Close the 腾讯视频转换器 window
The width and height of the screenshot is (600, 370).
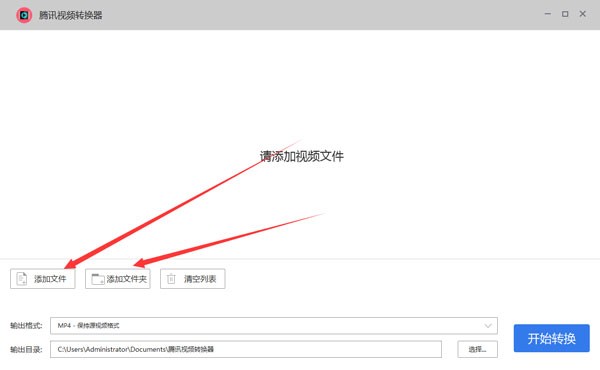click(583, 14)
